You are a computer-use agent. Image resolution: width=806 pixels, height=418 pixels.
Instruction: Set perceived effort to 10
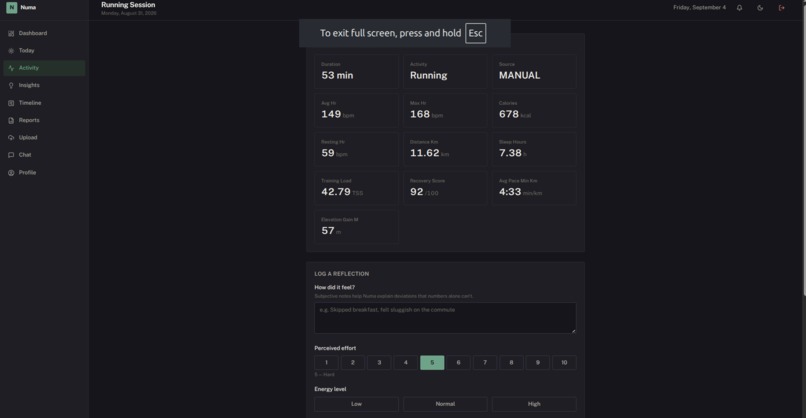click(x=564, y=362)
